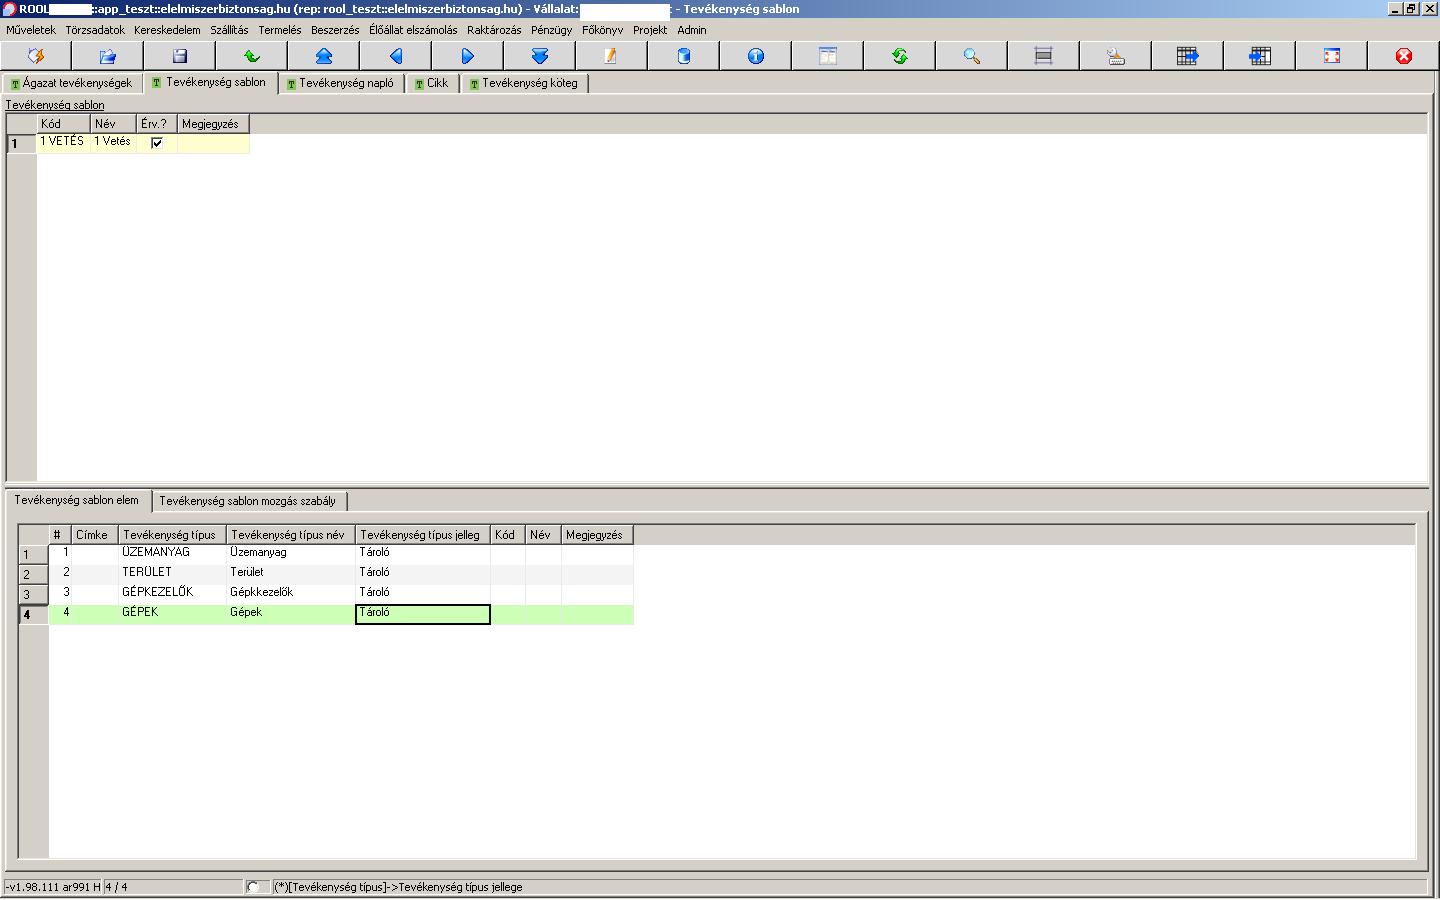Go to next record with right arrow

tap(468, 56)
